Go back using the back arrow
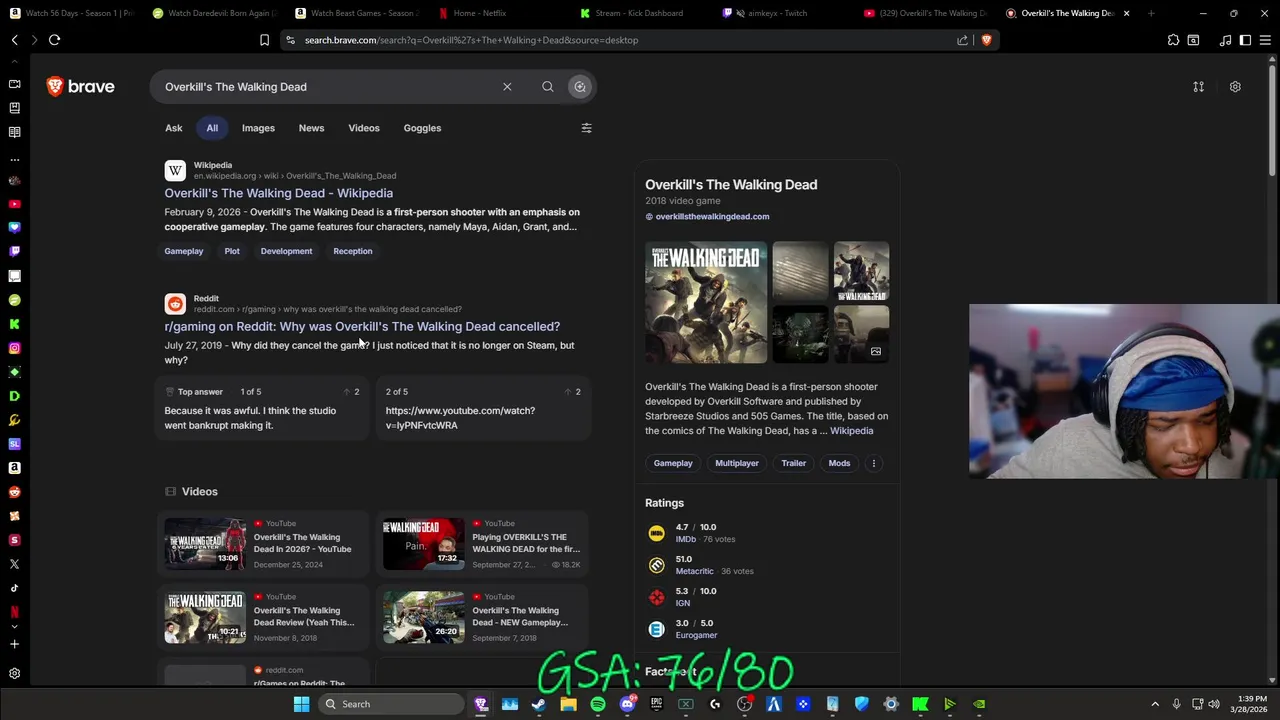The image size is (1280, 720). 15,40
